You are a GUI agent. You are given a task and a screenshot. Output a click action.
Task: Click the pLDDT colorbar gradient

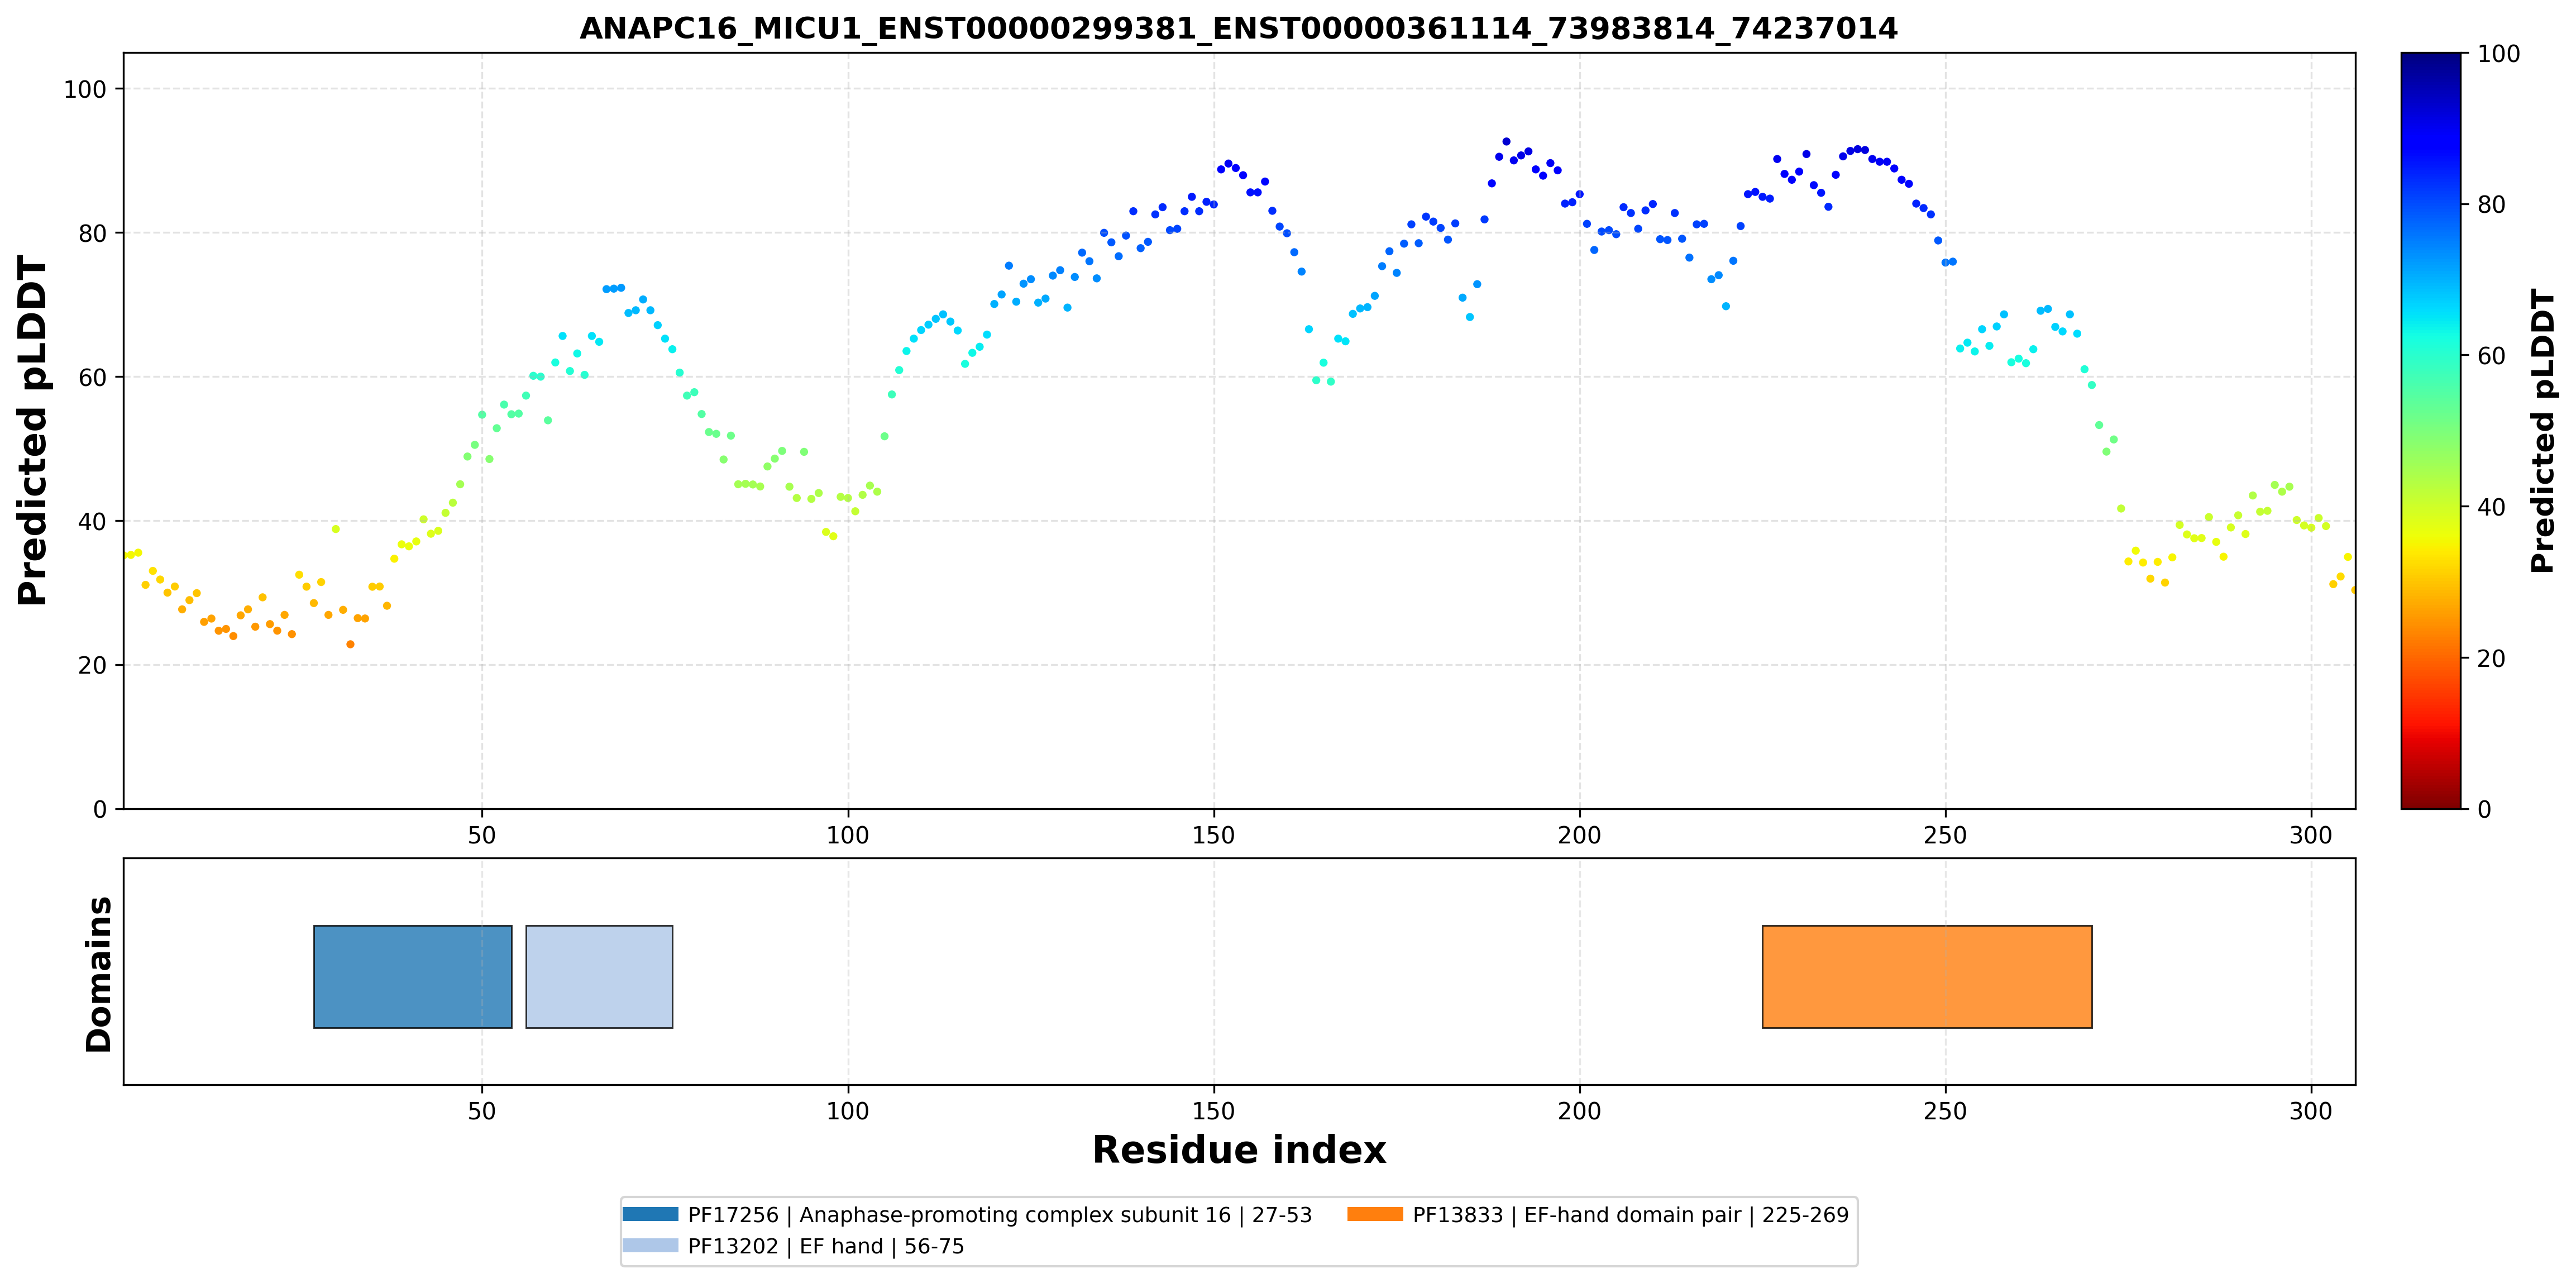pyautogui.click(x=2430, y=431)
